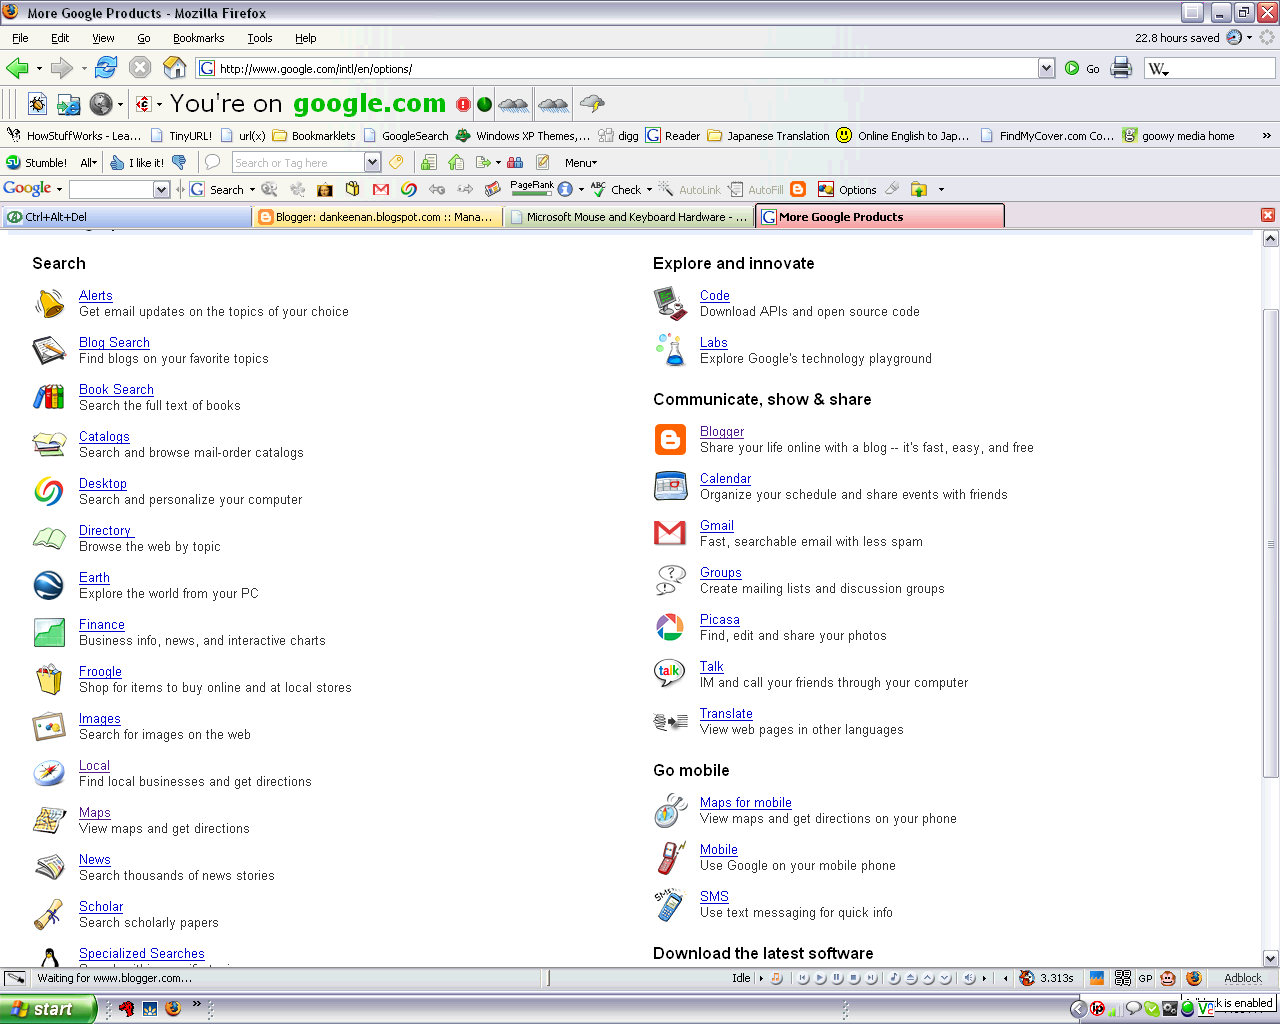Click the tray expand arrow in system tray

1077,1009
